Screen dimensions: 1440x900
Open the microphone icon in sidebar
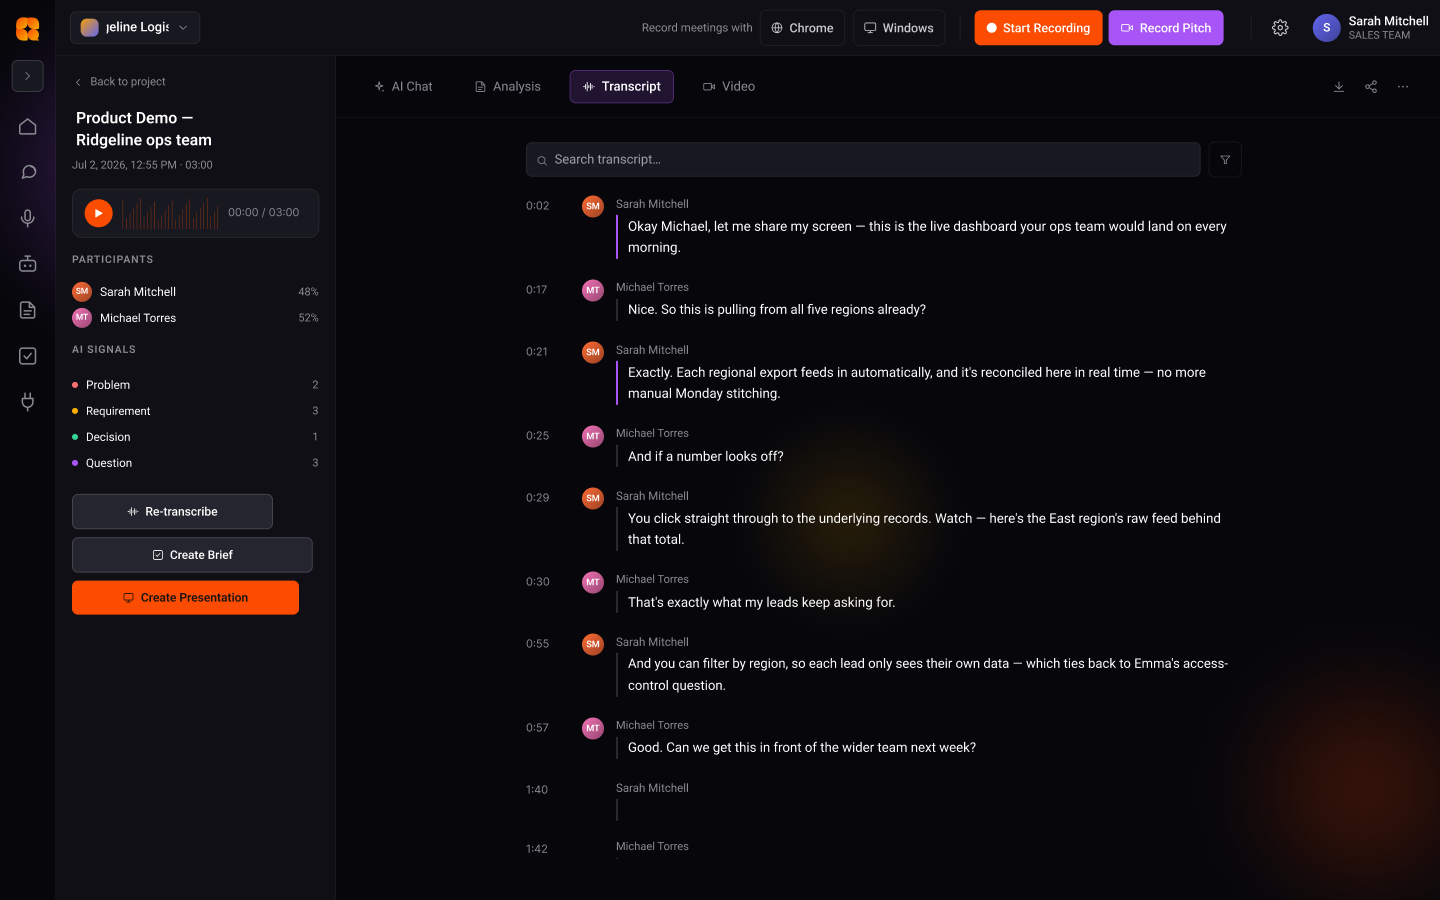(28, 218)
